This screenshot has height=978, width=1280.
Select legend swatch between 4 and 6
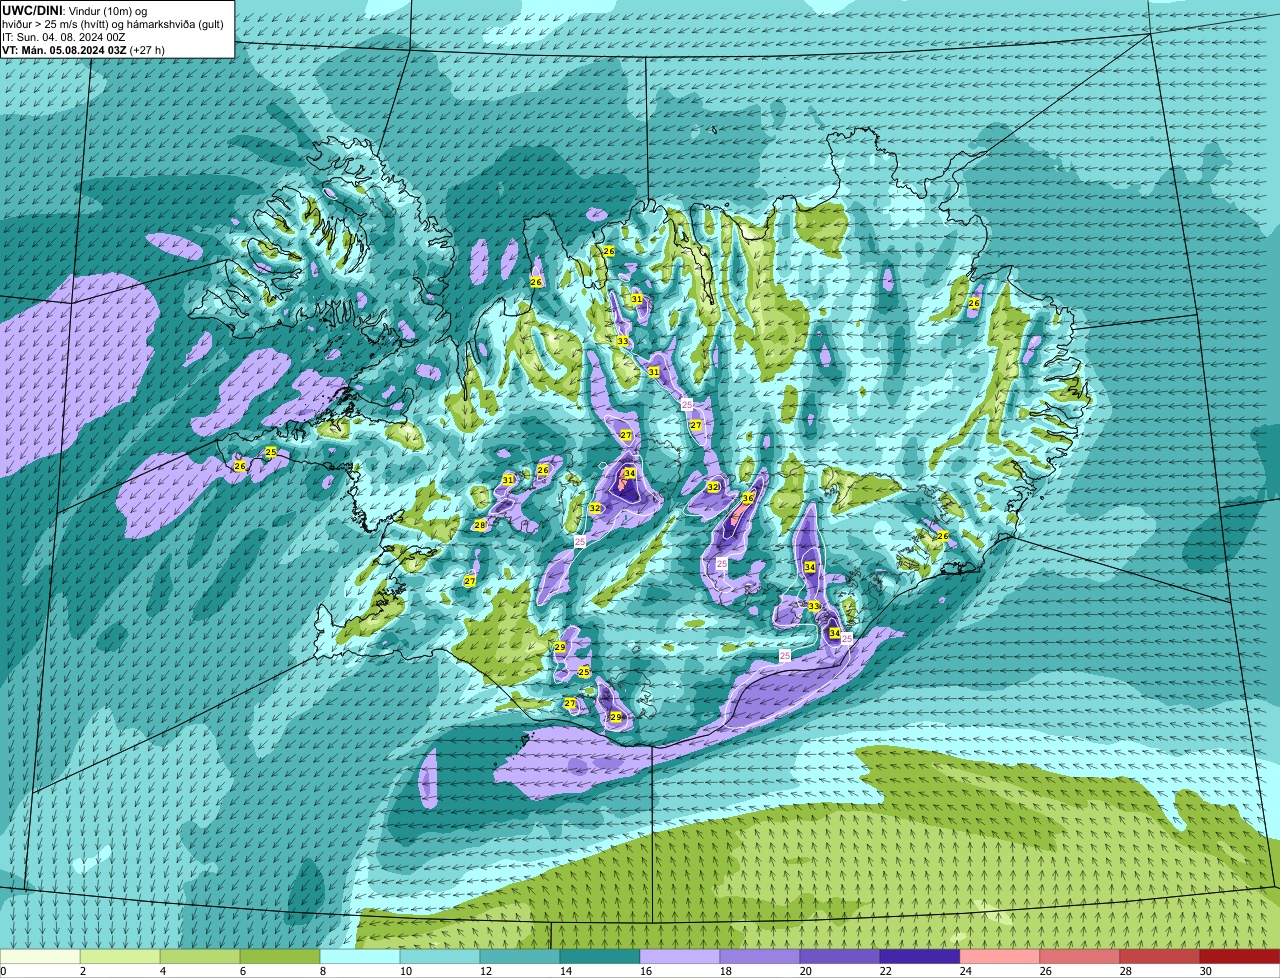tap(200, 957)
